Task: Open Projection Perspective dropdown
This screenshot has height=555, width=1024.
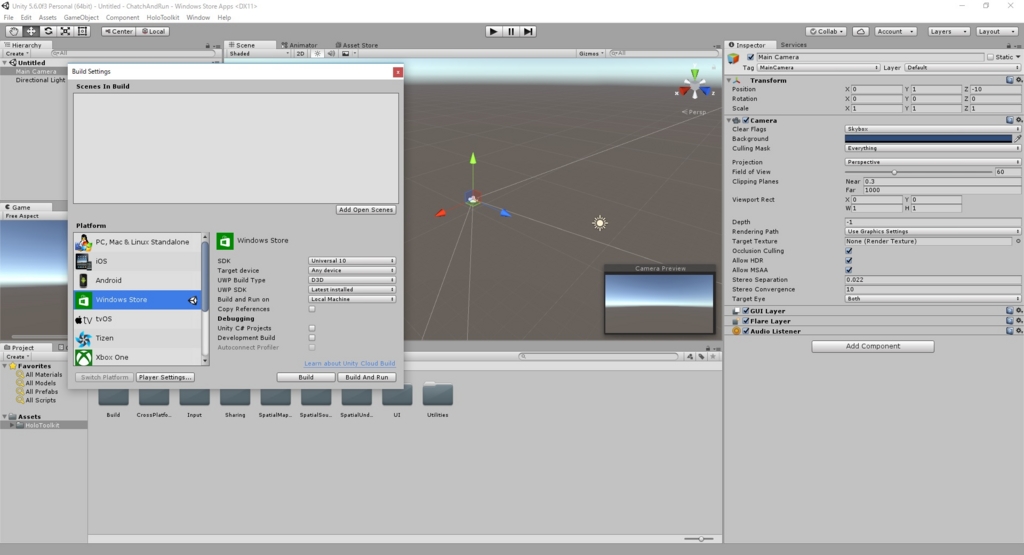Action: pos(933,162)
